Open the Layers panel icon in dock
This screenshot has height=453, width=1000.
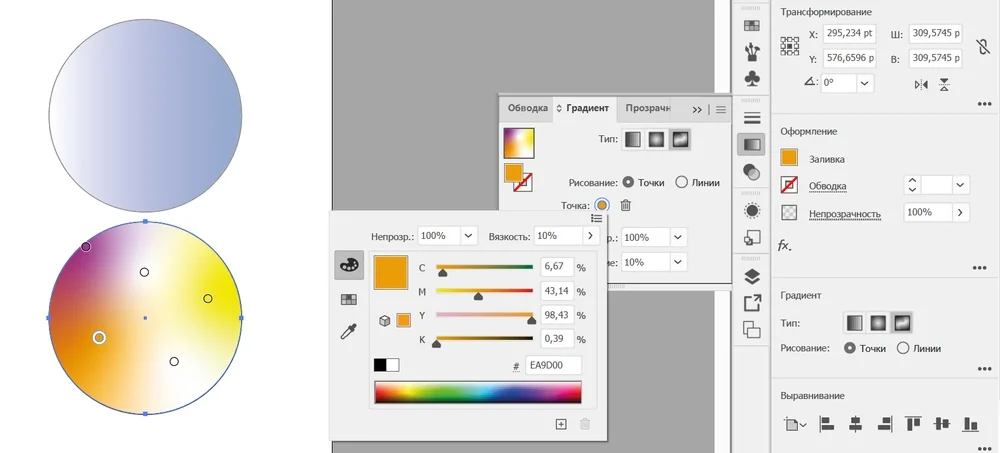click(753, 277)
